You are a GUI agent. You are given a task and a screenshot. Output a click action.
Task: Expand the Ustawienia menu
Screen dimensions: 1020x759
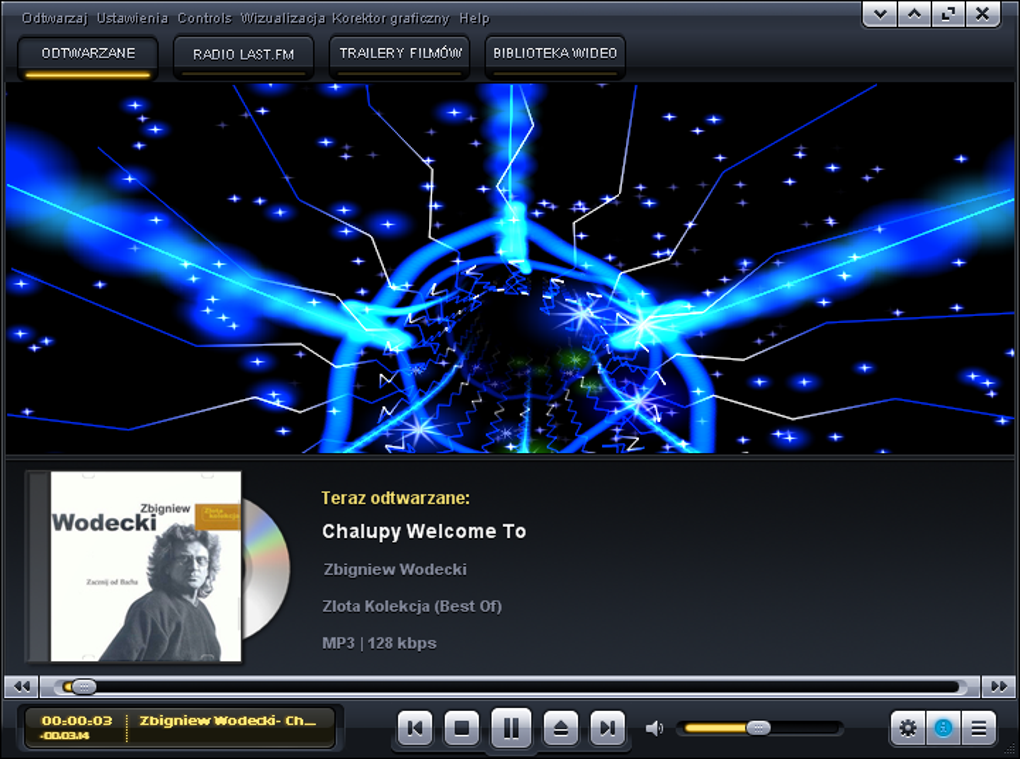click(133, 18)
